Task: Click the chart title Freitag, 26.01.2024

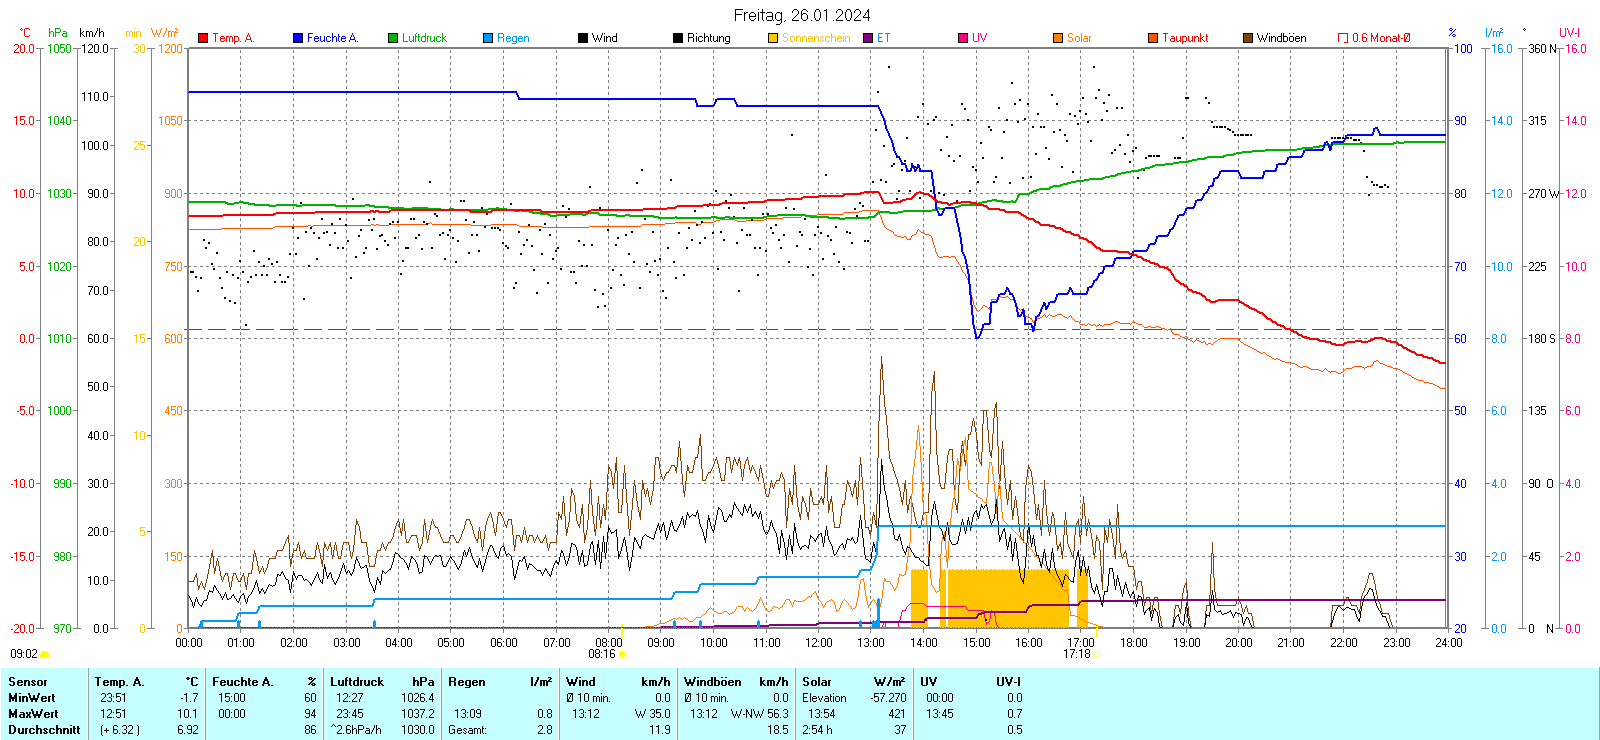Action: [801, 15]
